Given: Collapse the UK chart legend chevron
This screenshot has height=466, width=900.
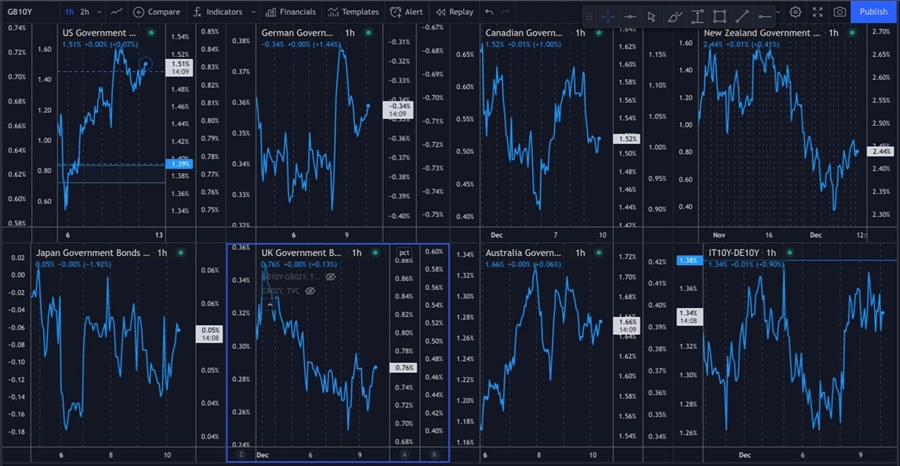Looking at the screenshot, I should coord(270,303).
